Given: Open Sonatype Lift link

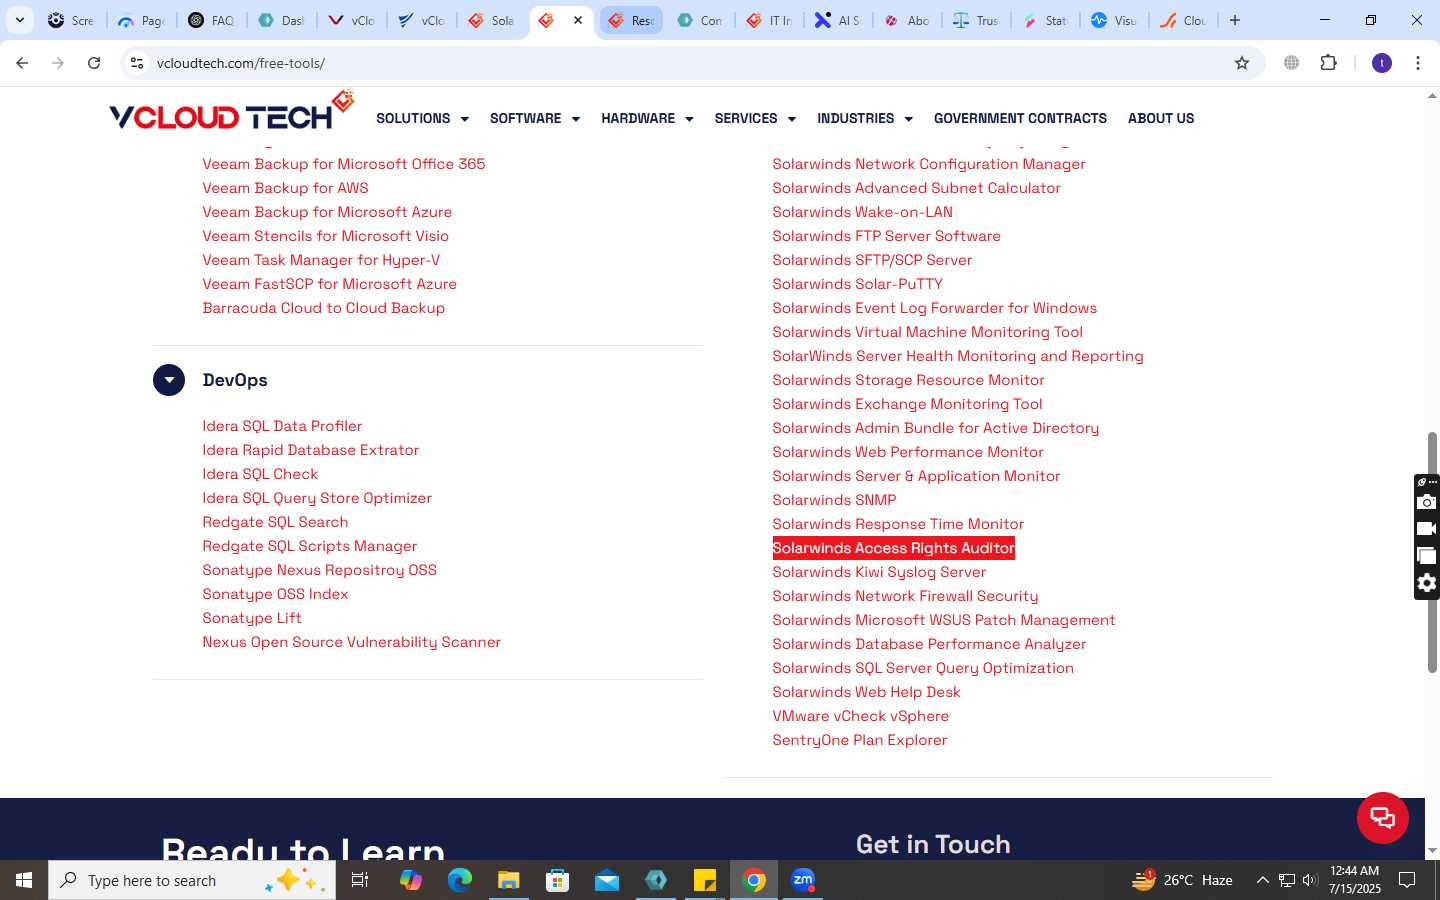Looking at the screenshot, I should (252, 618).
